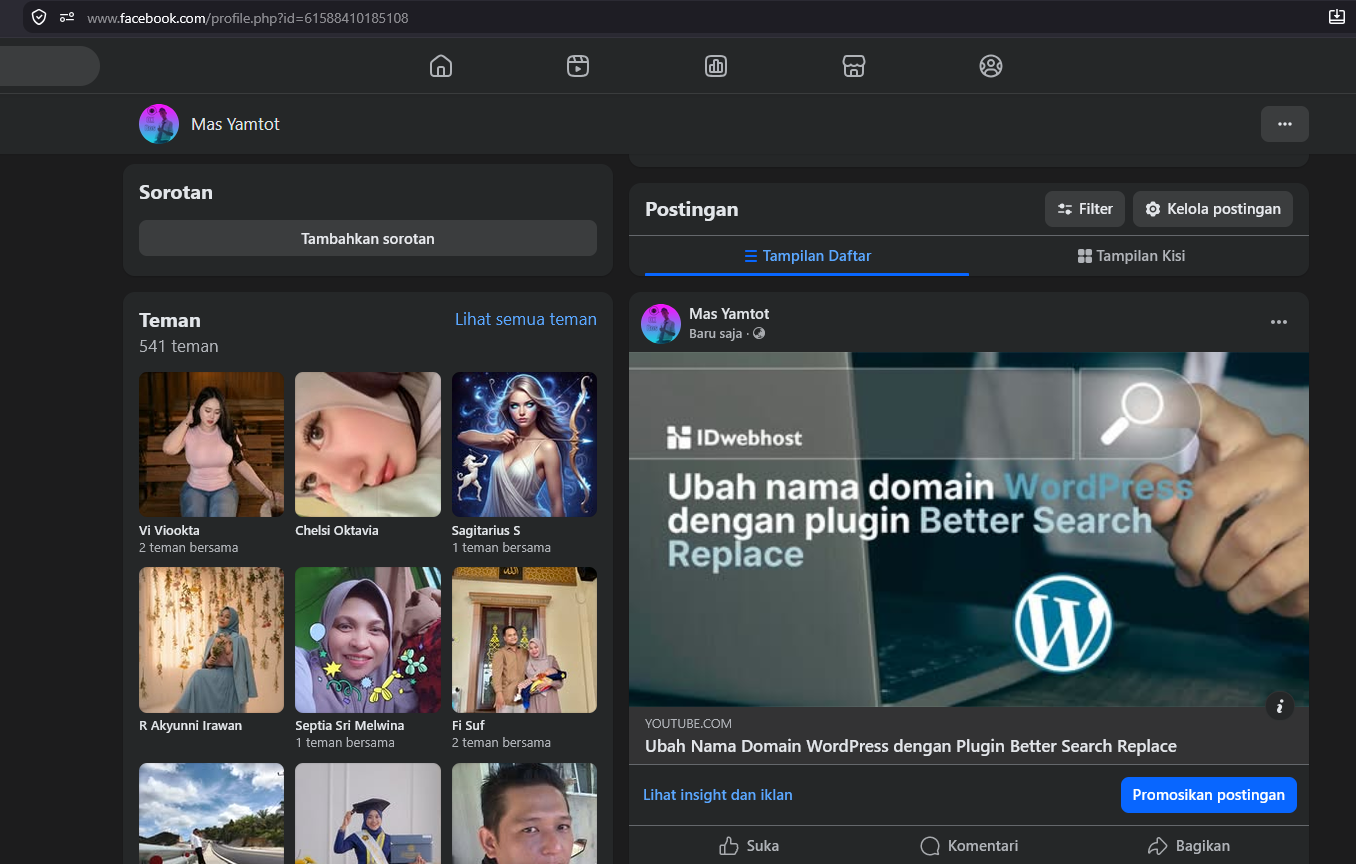1356x864 pixels.
Task: Open the Marketplace storefront icon
Action: tap(853, 66)
